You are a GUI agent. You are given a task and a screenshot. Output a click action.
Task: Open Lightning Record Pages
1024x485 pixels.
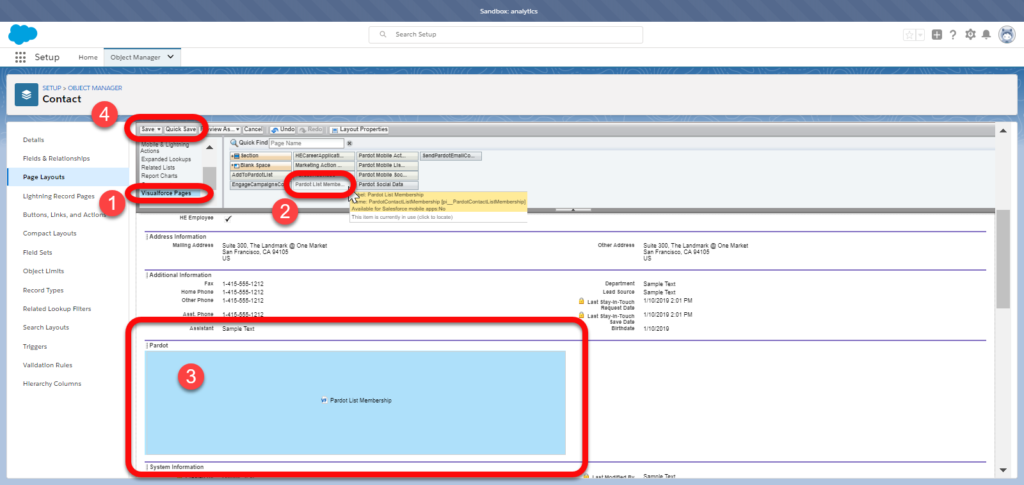click(x=58, y=196)
